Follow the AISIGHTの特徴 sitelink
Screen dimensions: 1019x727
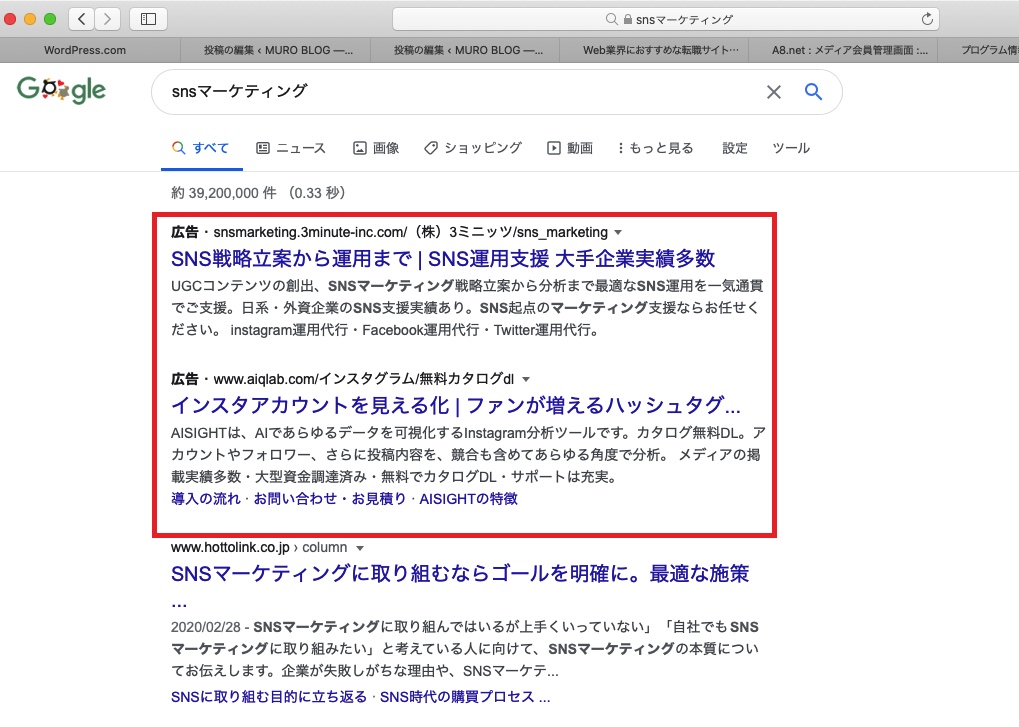(469, 499)
